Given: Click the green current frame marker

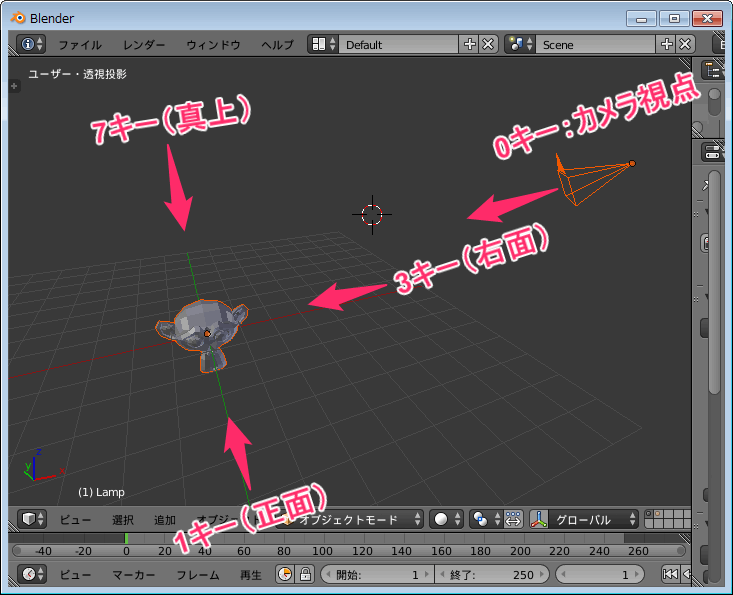Looking at the screenshot, I should pos(126,538).
